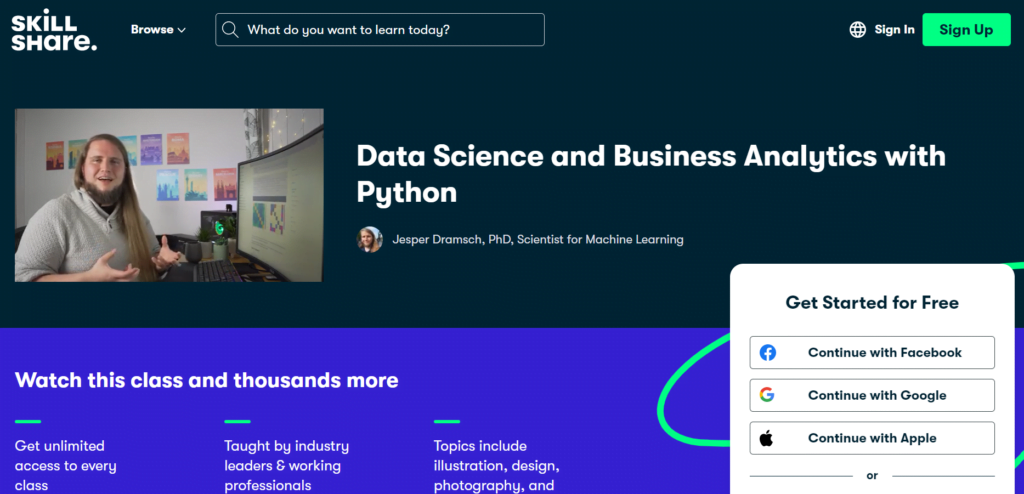
Task: Click the Get Started for Free heading
Action: (872, 303)
